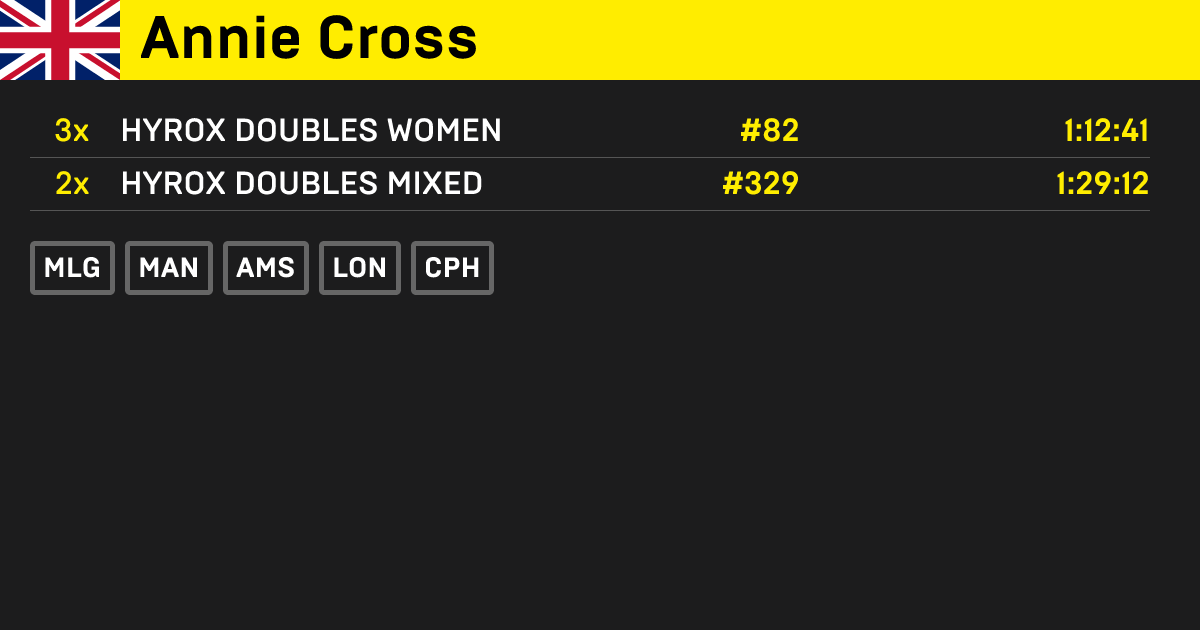Select the 1:12:41 best time
Screen dimensions: 1200x630
(x=1104, y=130)
